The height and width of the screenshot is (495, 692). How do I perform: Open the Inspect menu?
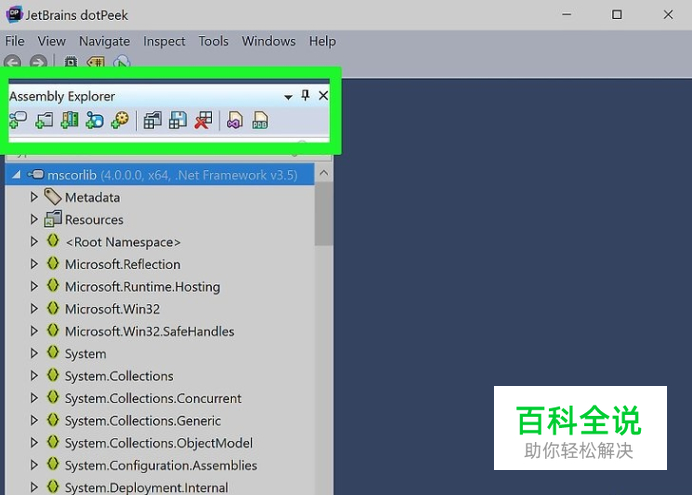(x=164, y=41)
